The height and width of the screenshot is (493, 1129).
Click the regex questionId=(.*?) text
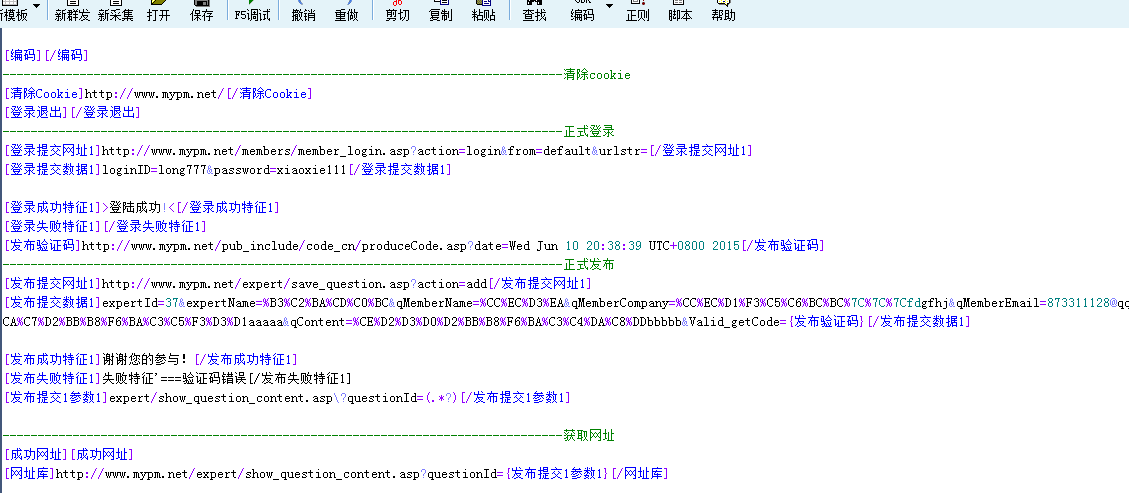click(x=402, y=397)
